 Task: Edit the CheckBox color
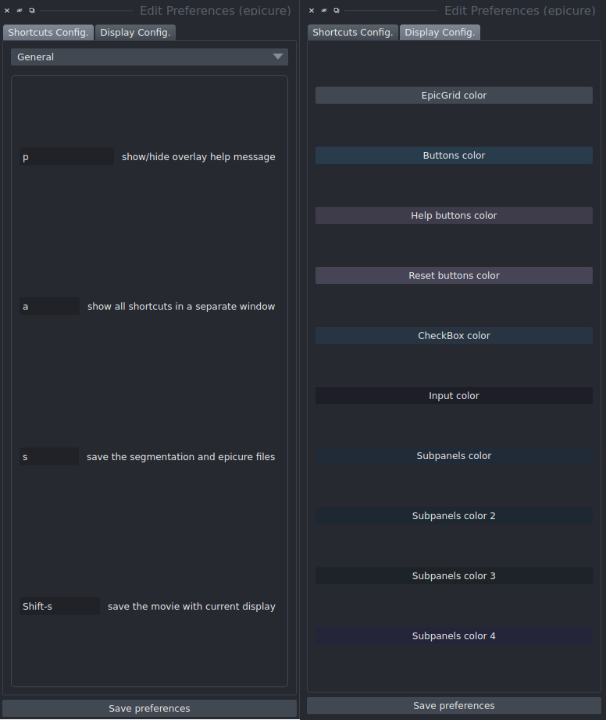(454, 336)
